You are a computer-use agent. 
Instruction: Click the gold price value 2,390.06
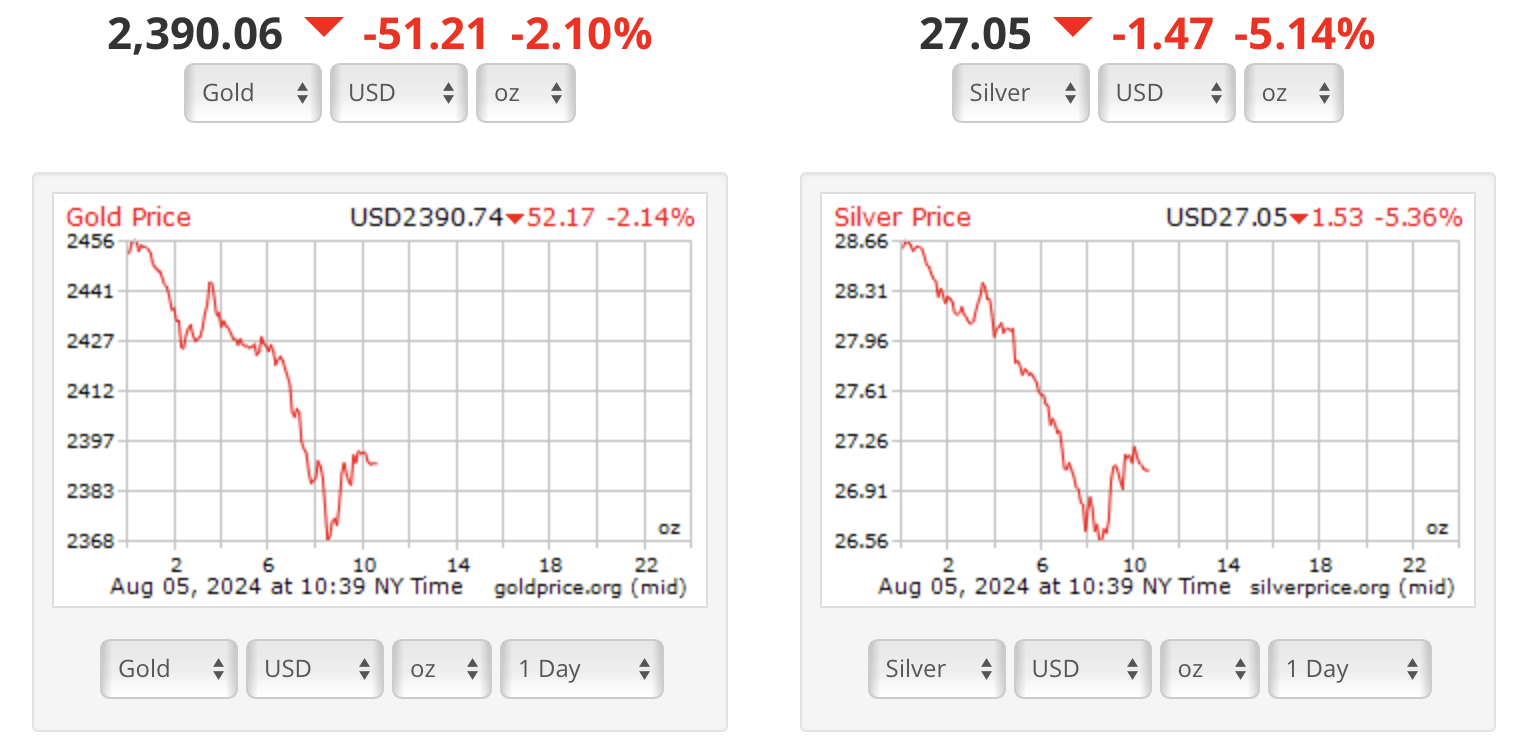(195, 36)
